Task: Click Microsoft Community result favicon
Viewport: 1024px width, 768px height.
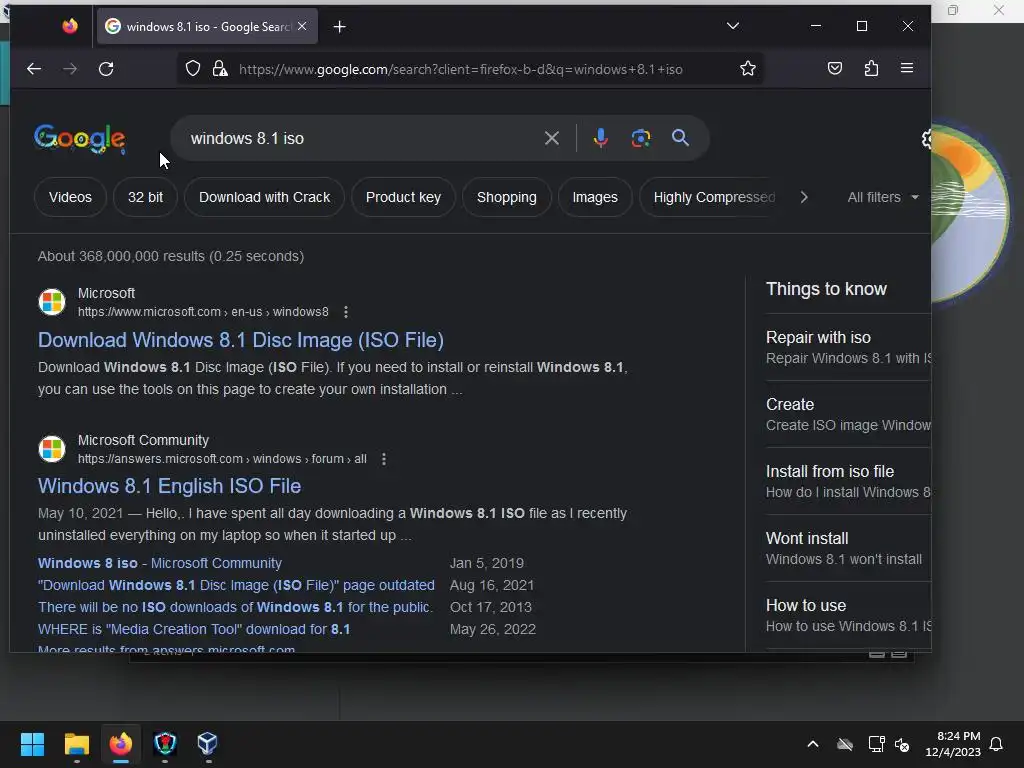Action: (52, 449)
